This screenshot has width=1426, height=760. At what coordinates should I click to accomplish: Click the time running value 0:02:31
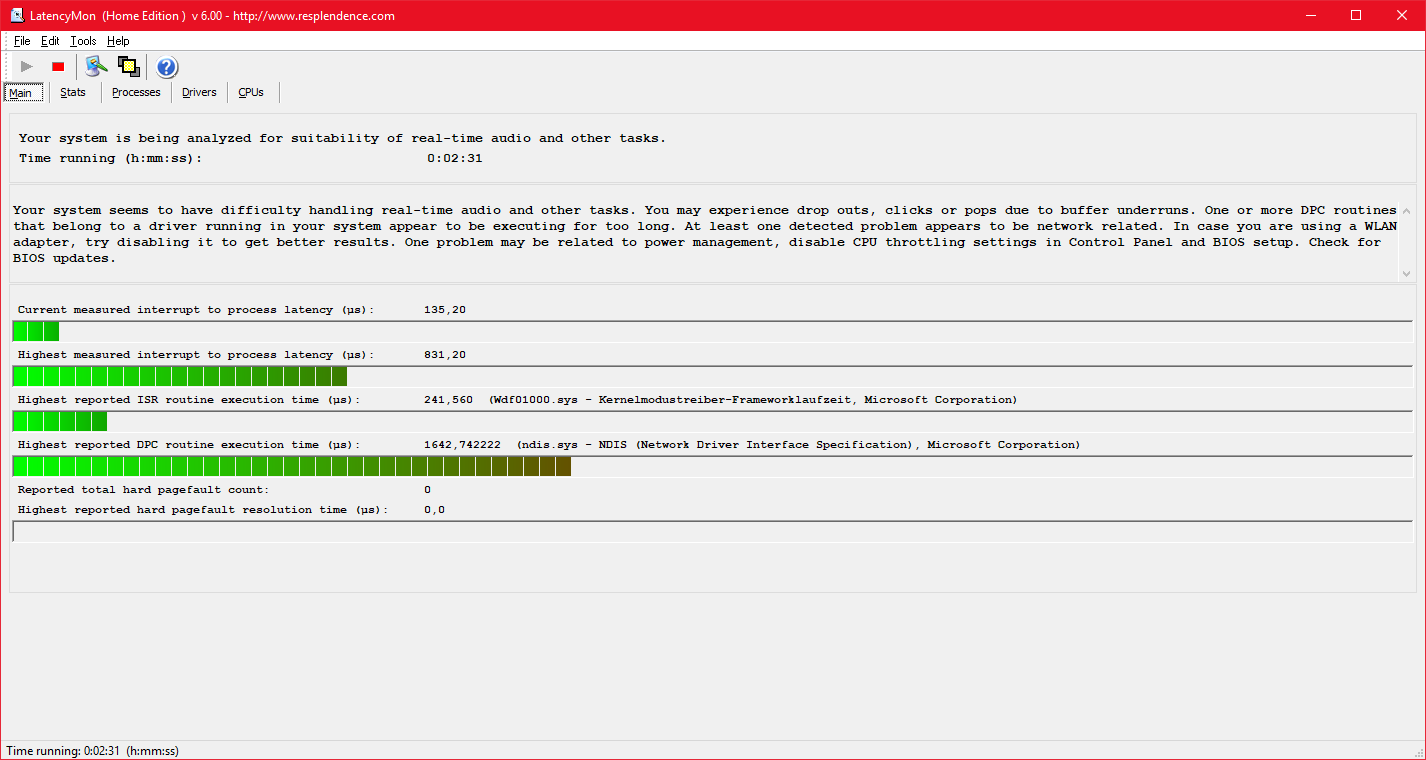tap(455, 158)
